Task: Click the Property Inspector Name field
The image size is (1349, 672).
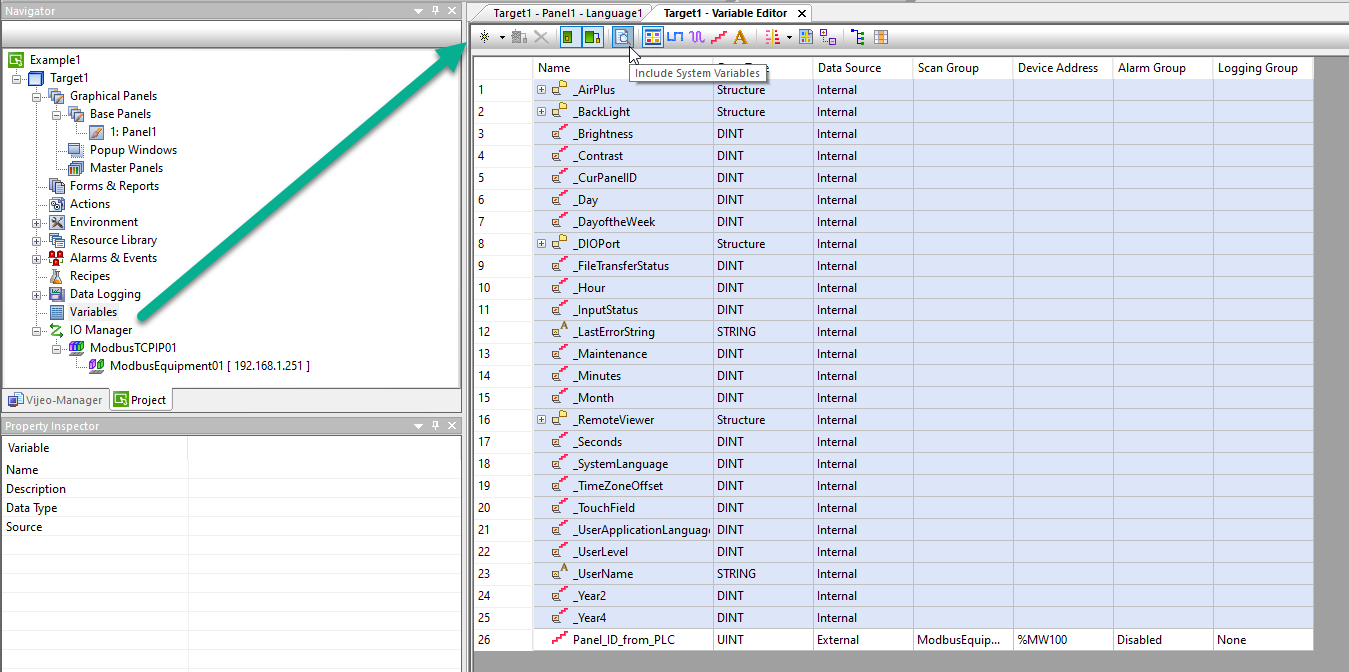Action: click(x=323, y=470)
